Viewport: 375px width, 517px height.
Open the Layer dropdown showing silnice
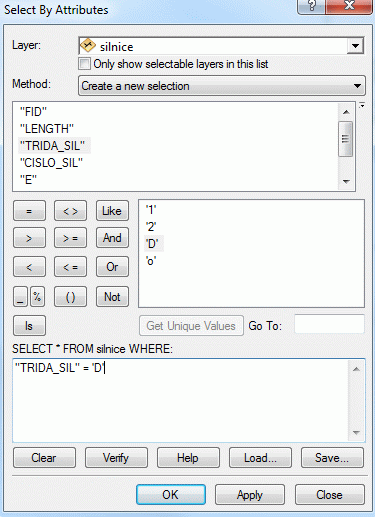(221, 46)
